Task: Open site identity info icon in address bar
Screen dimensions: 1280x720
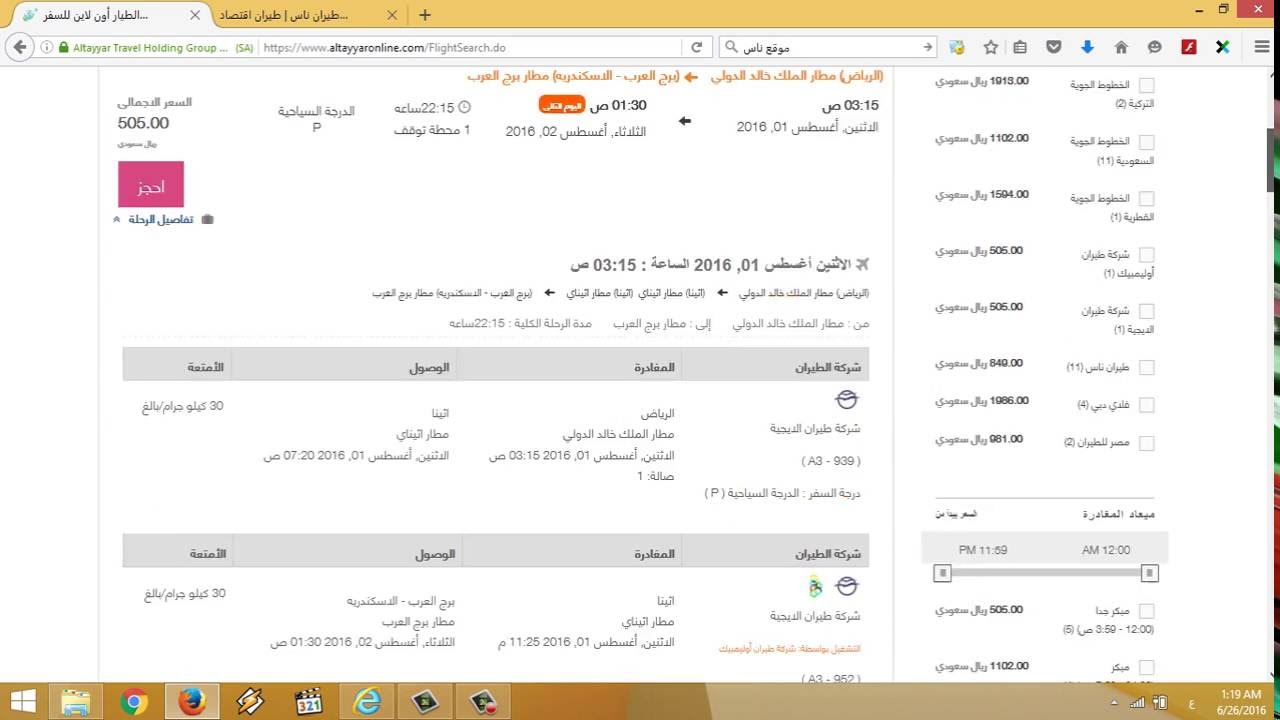Action: tap(47, 47)
